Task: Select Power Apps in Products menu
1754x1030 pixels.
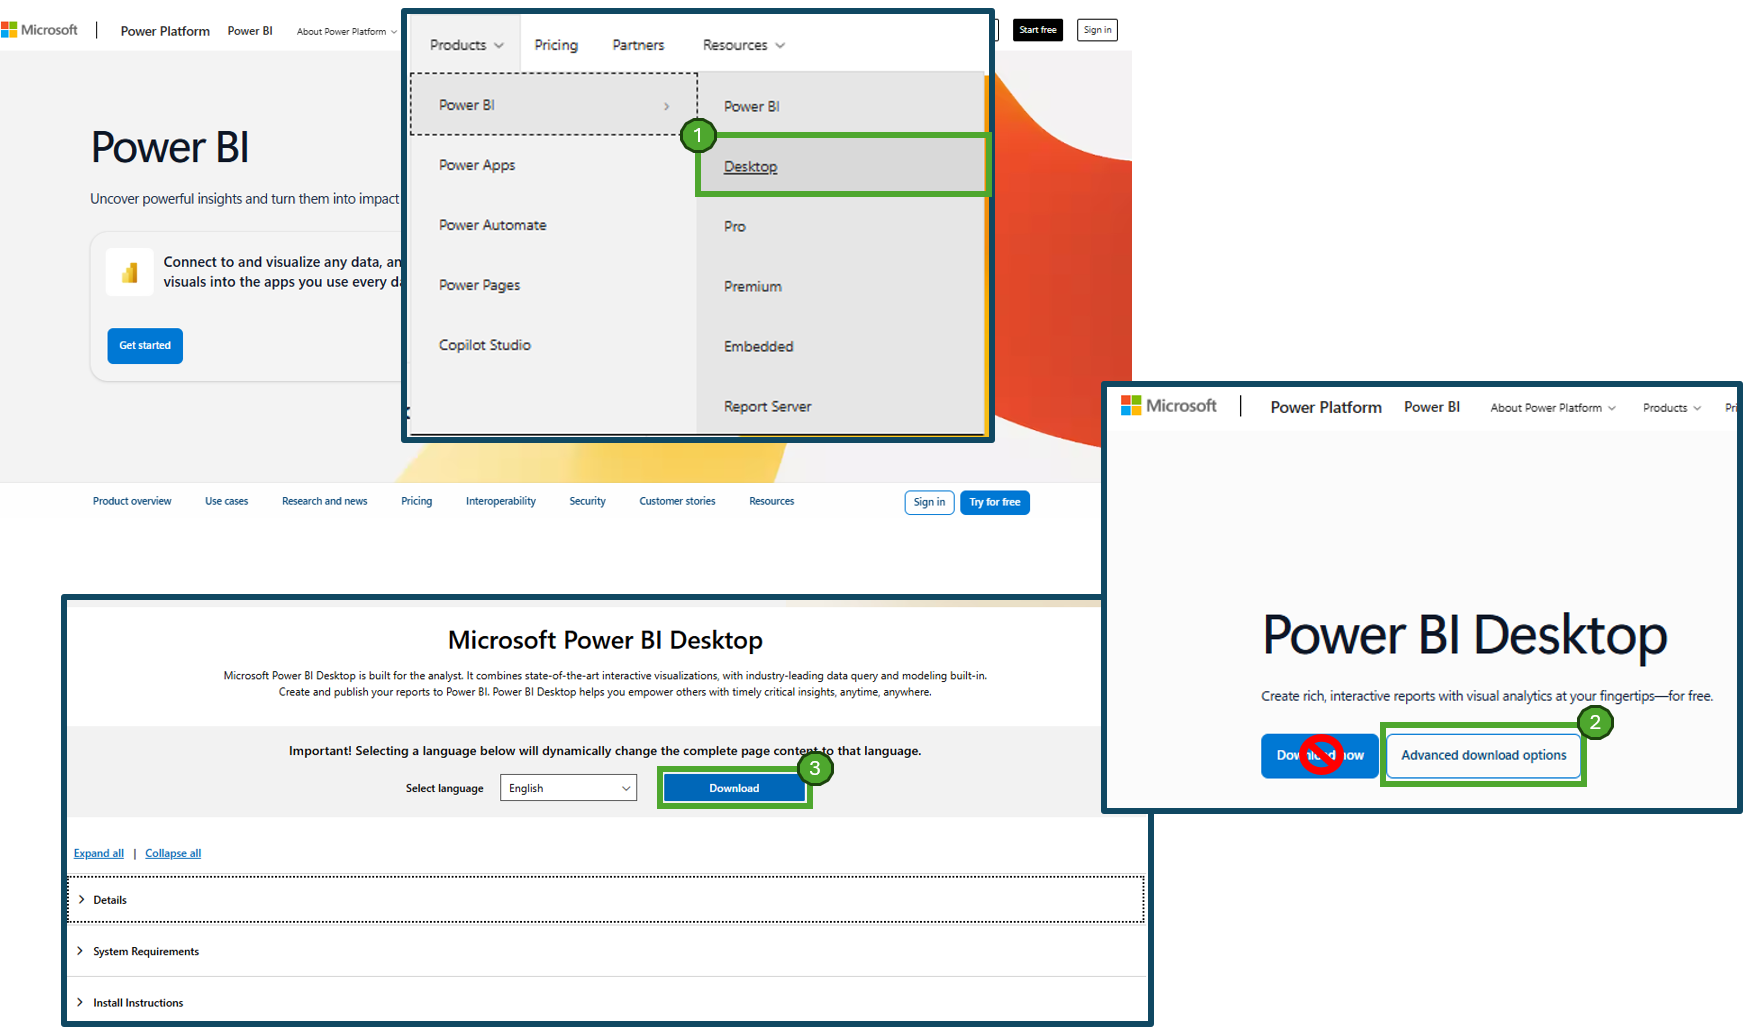Action: pyautogui.click(x=477, y=165)
